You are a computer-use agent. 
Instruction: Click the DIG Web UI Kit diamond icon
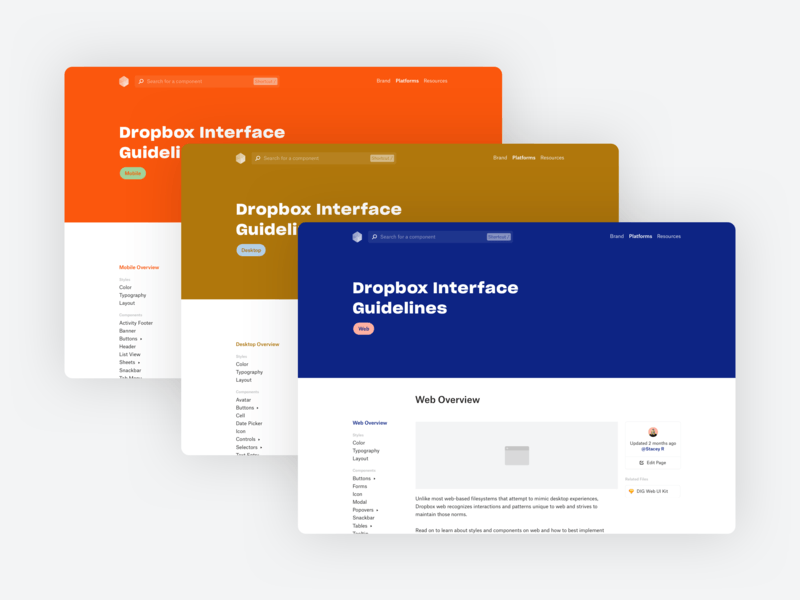(631, 490)
